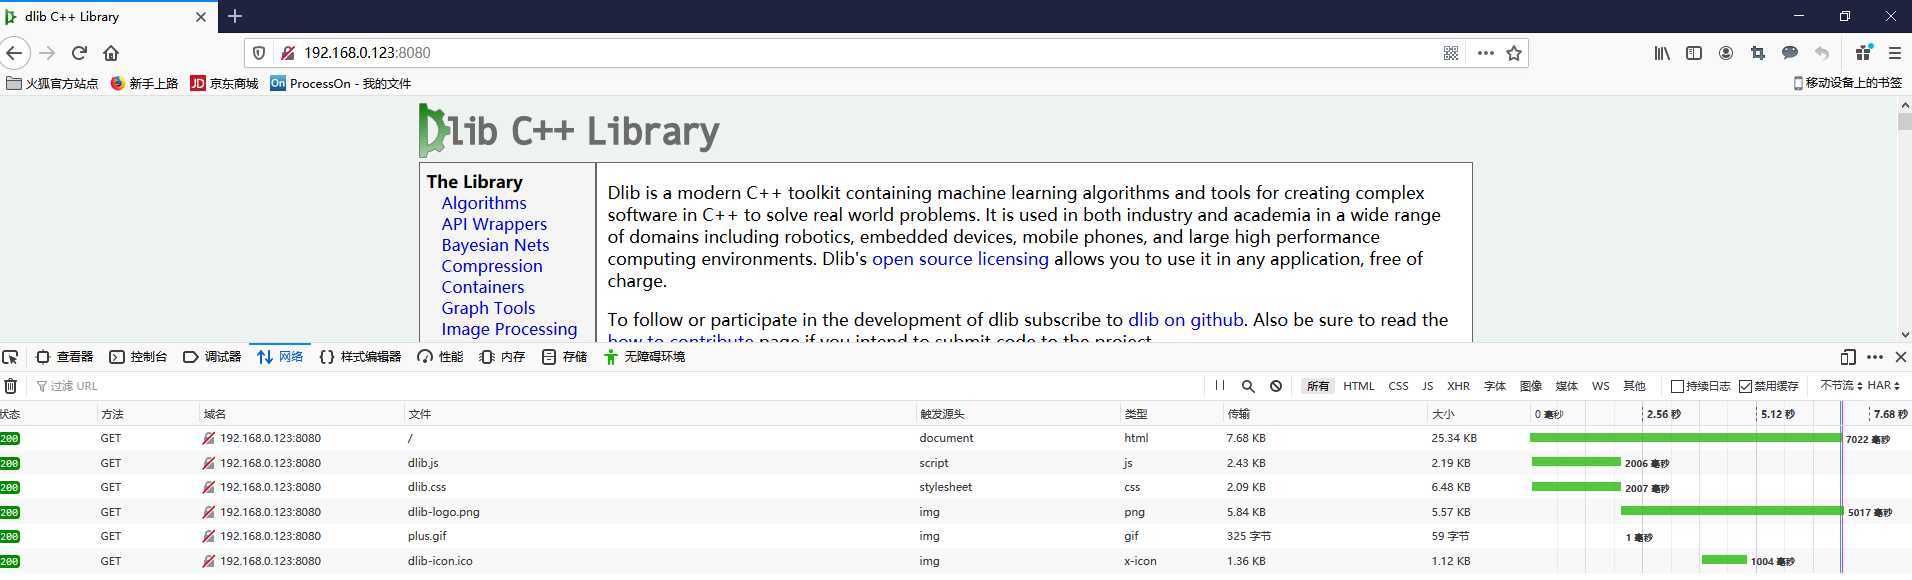The height and width of the screenshot is (580, 1912).
Task: Activate the element picker in devtools
Action: tap(10, 357)
